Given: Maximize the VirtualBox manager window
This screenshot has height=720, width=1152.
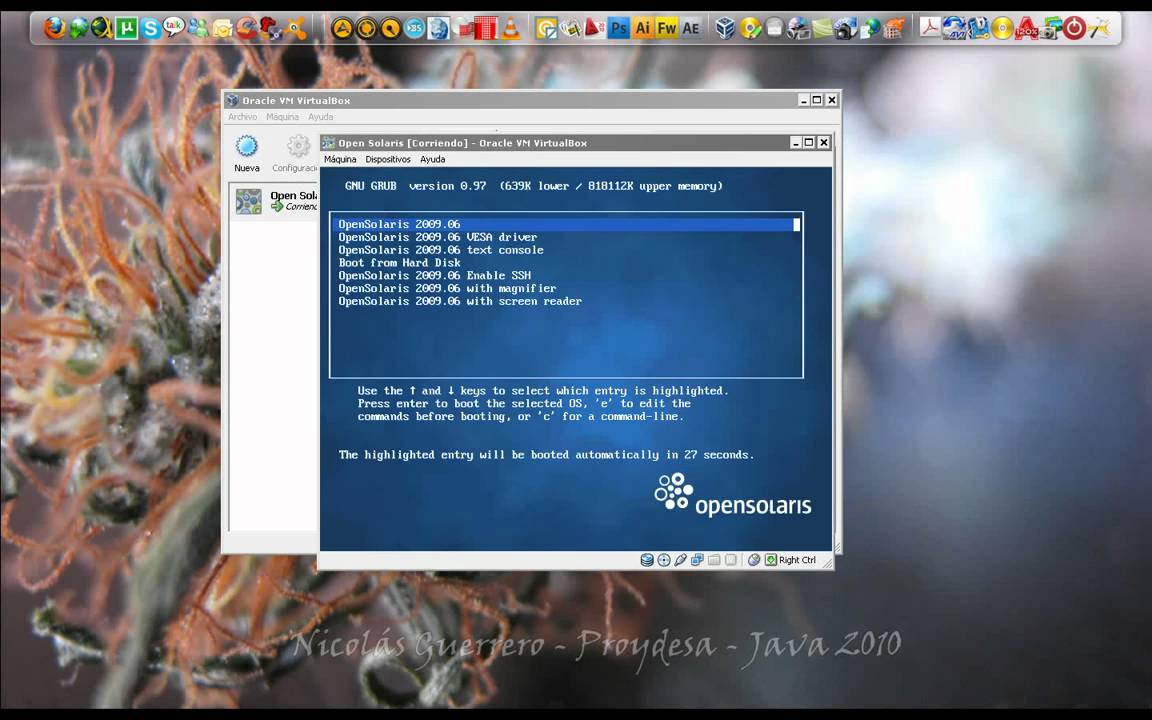Looking at the screenshot, I should click(x=817, y=100).
